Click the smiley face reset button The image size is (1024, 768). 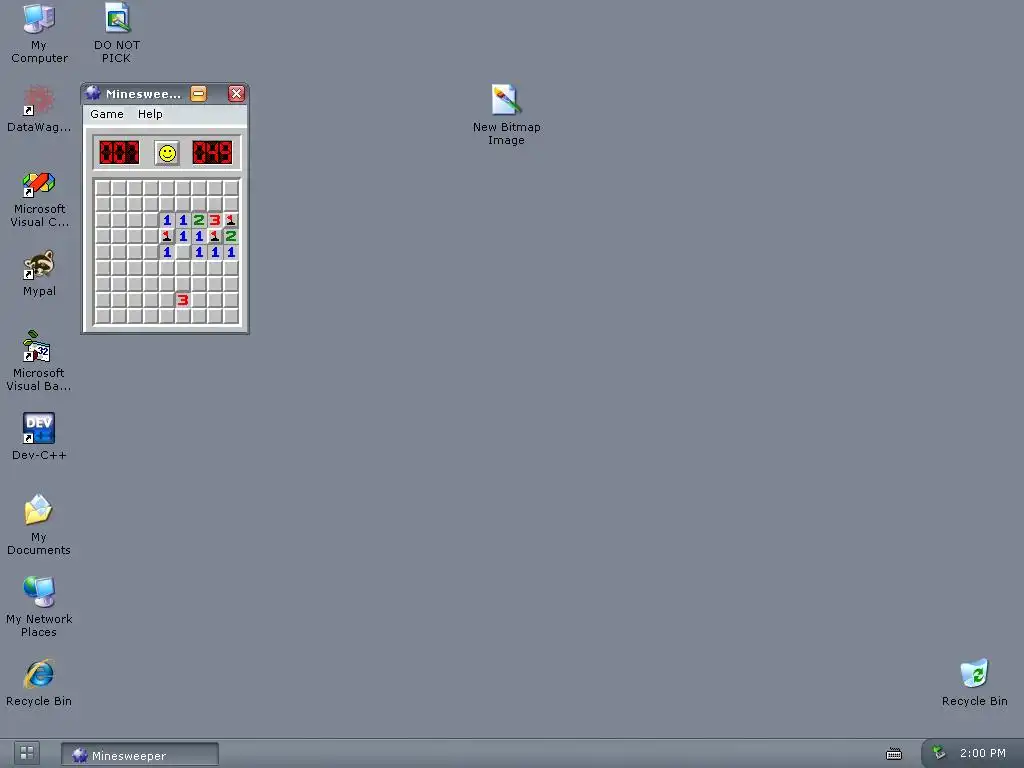[x=167, y=153]
